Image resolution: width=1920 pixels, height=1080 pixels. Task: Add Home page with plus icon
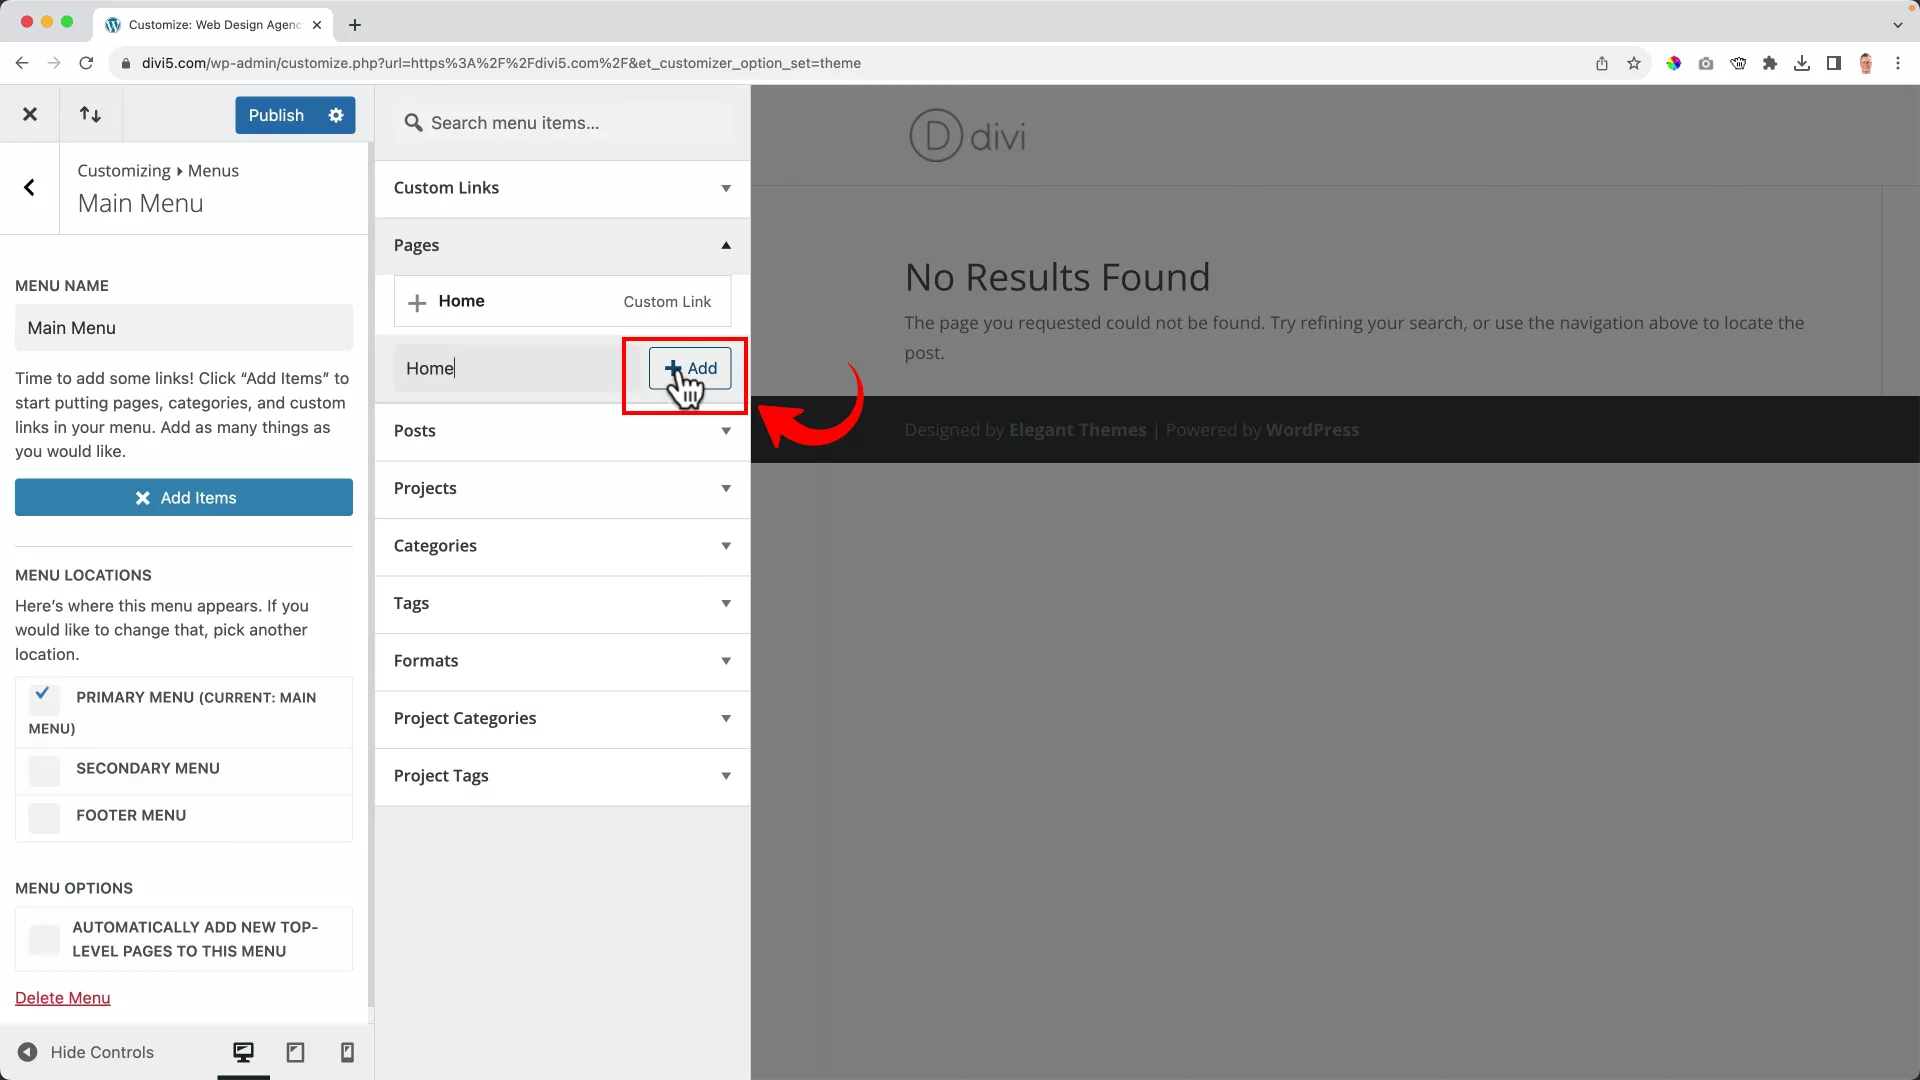tap(417, 302)
